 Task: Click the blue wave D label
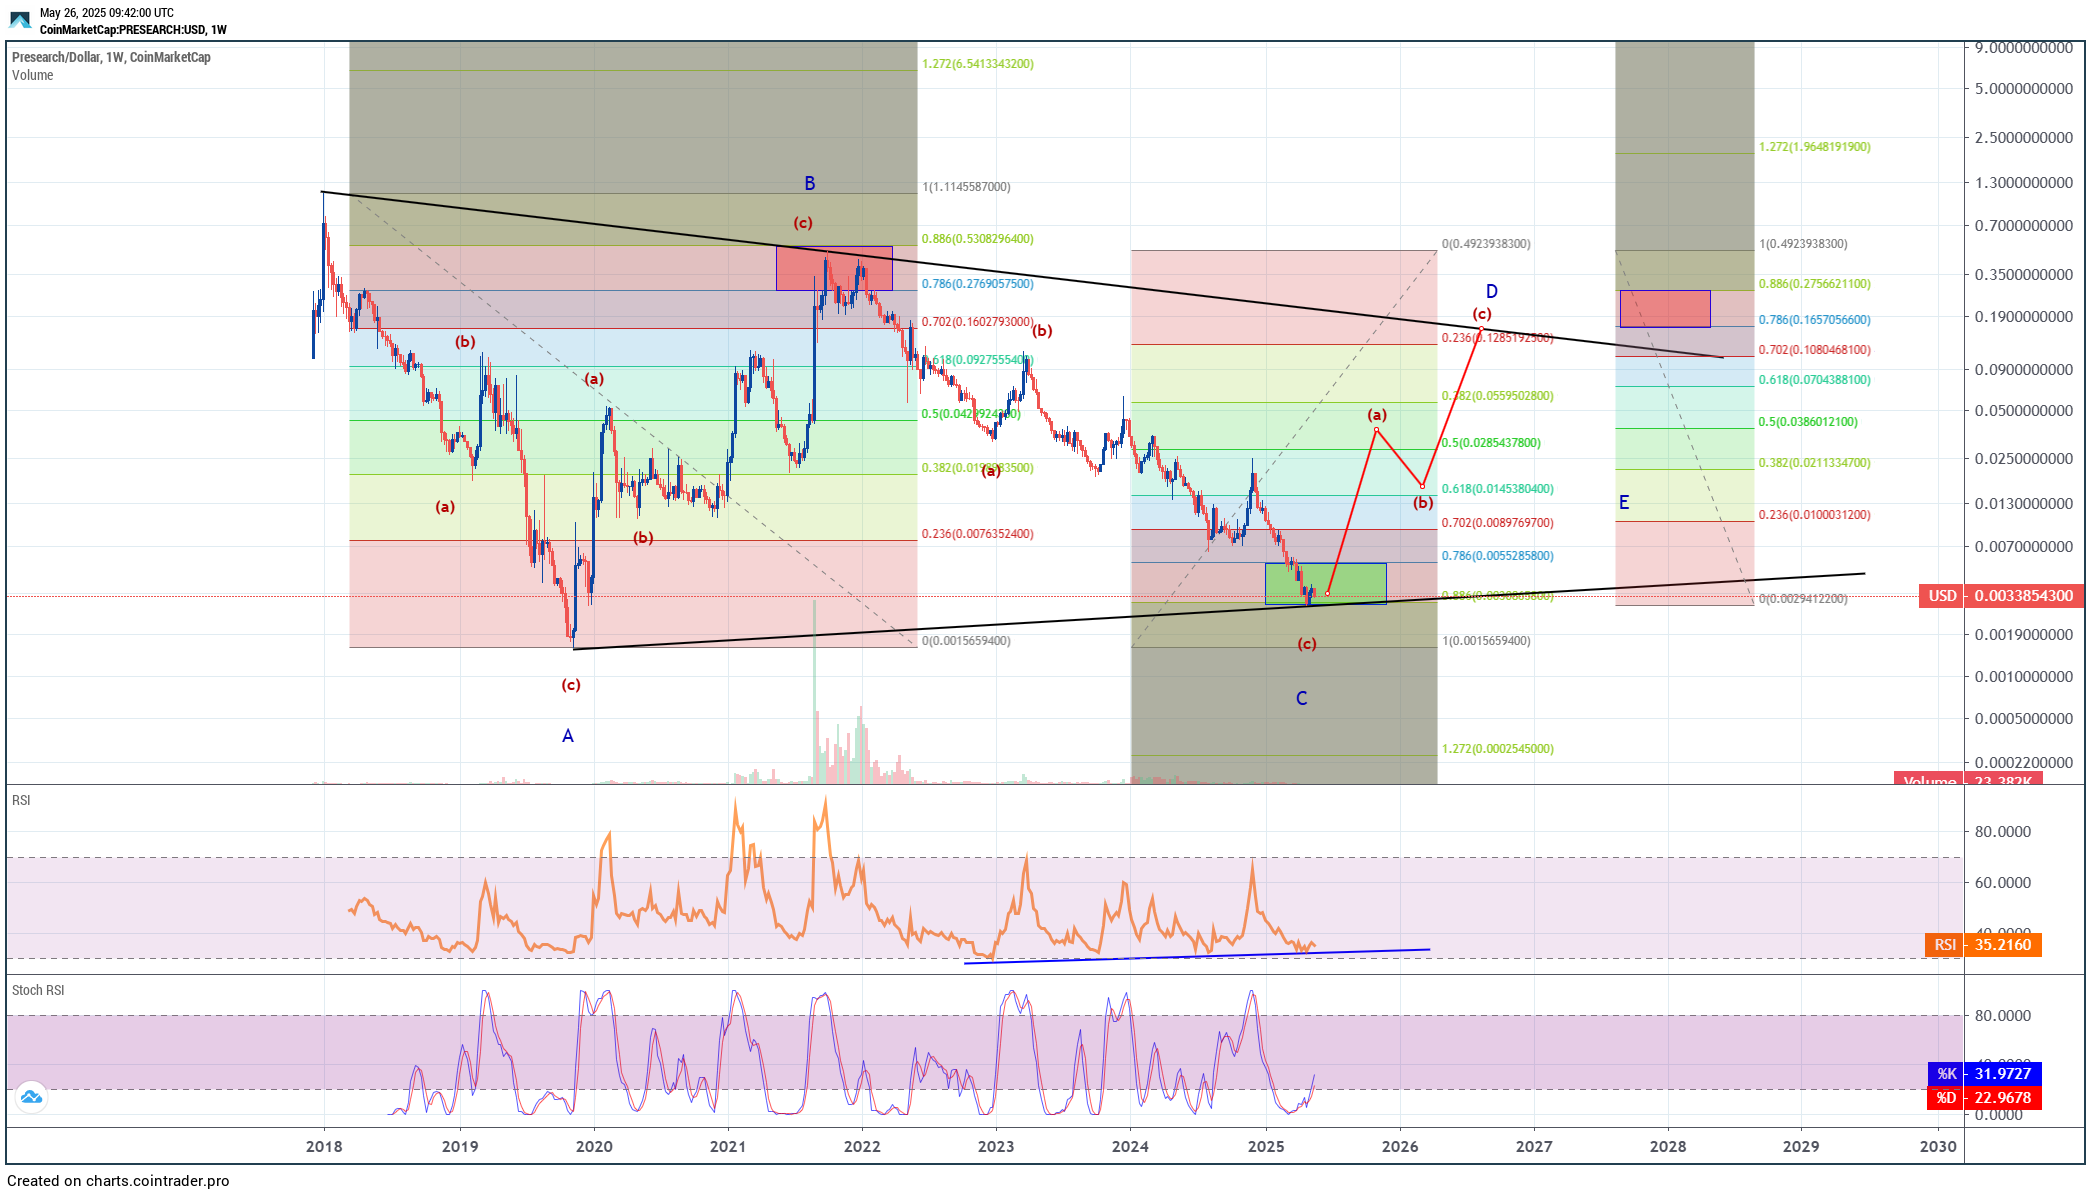point(1491,292)
